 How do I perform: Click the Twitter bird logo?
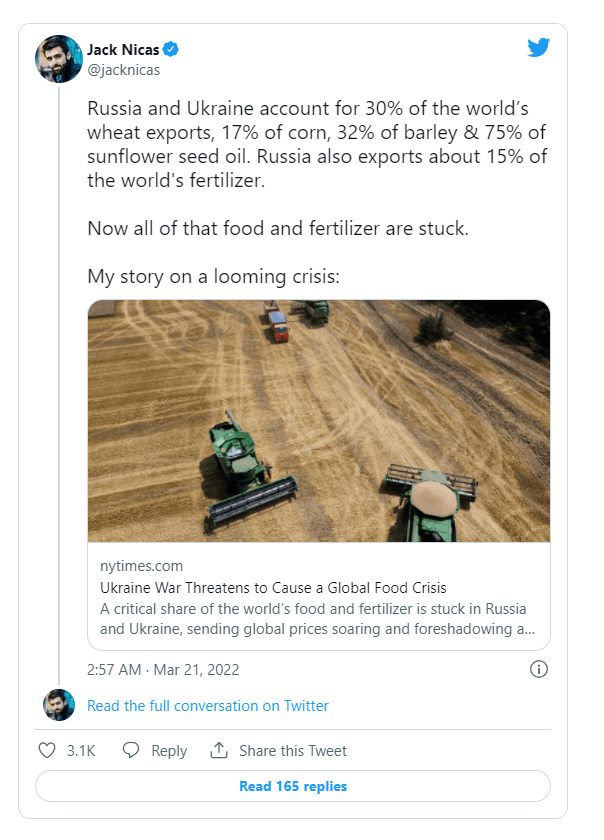pos(539,47)
